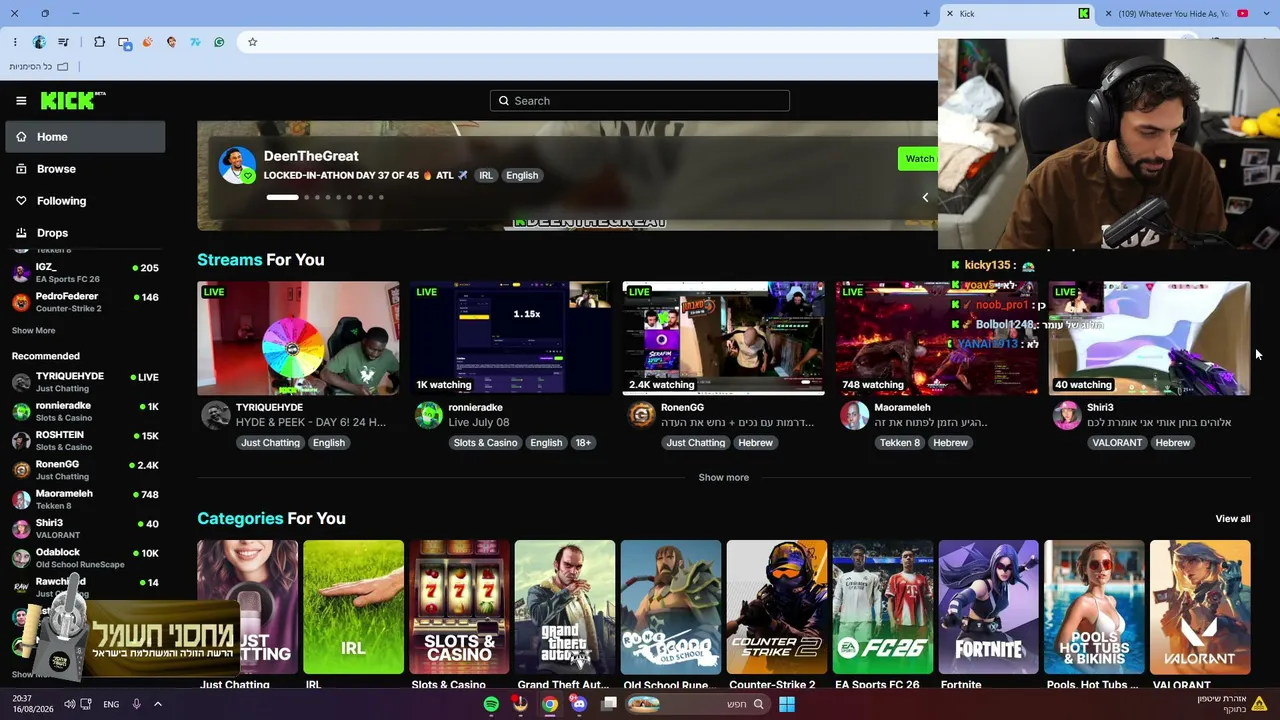The width and height of the screenshot is (1280, 720).
Task: Open the RonenGG stream thumbnail
Action: (x=724, y=338)
